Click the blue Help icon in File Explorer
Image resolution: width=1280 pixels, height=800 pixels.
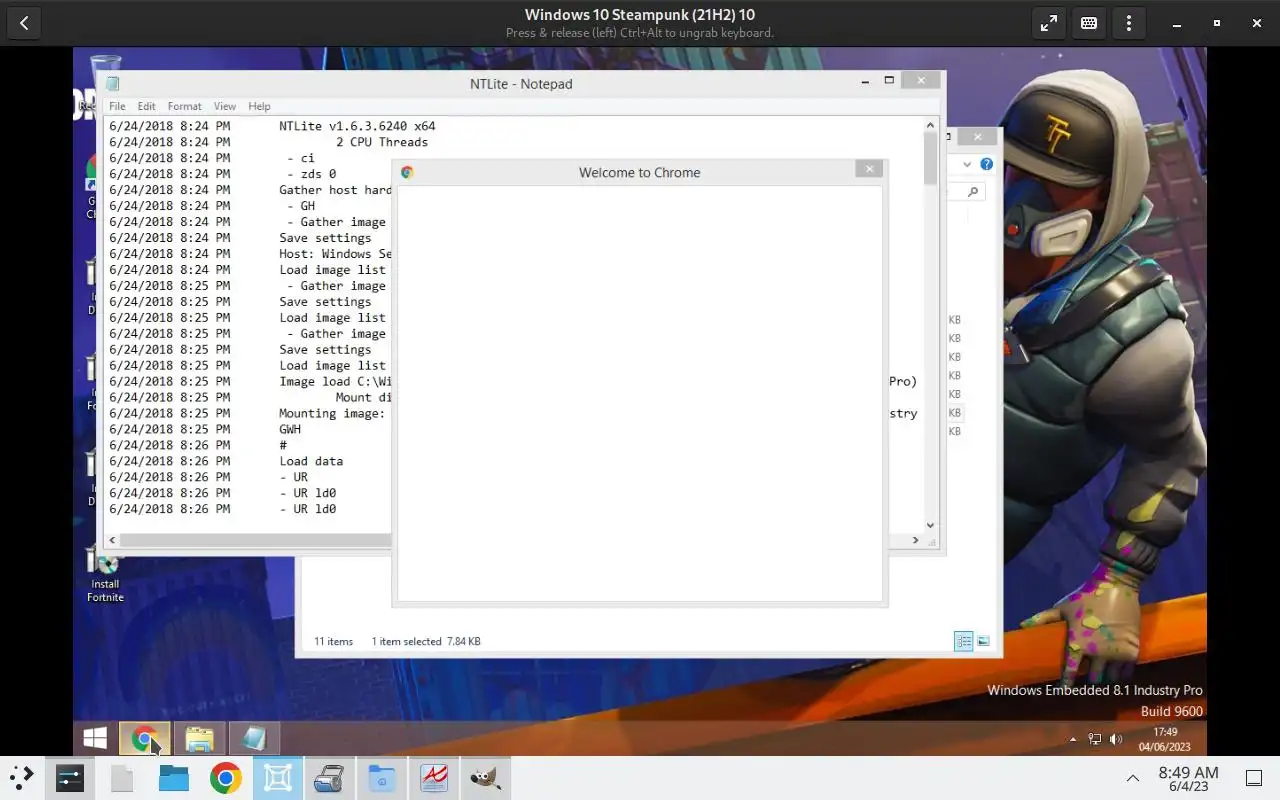[x=986, y=164]
